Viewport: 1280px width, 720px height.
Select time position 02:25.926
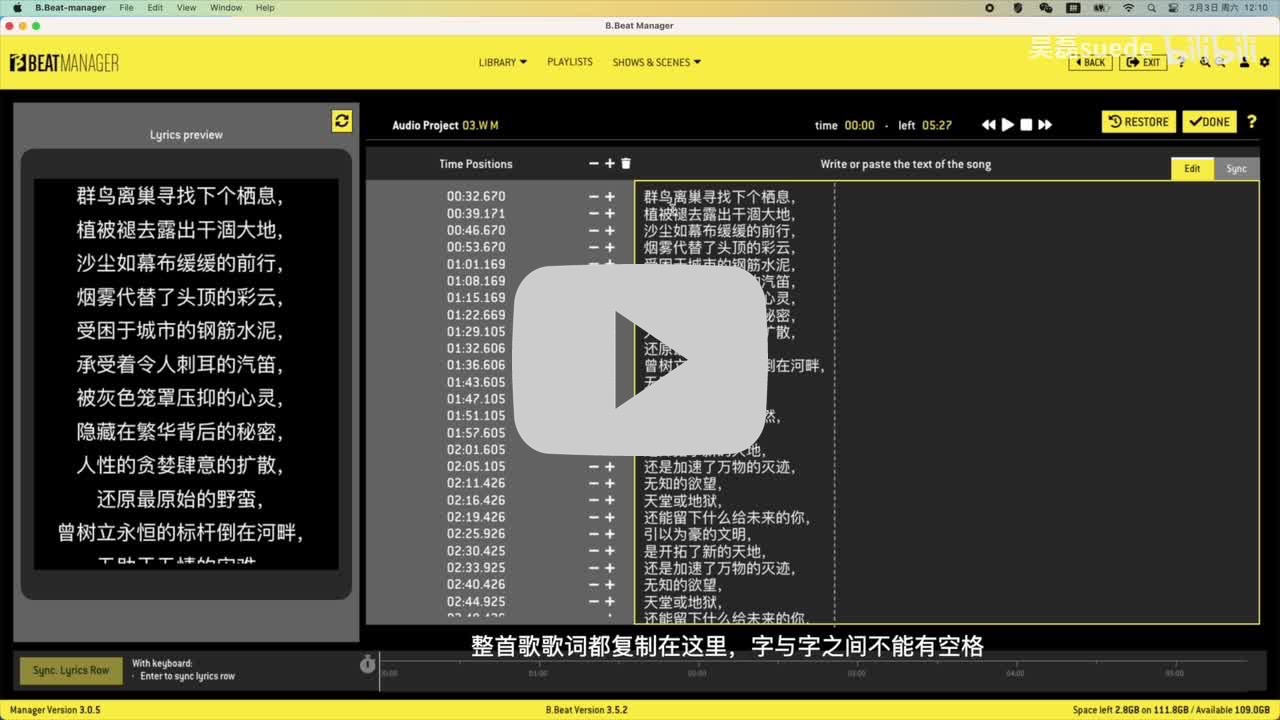coord(476,534)
